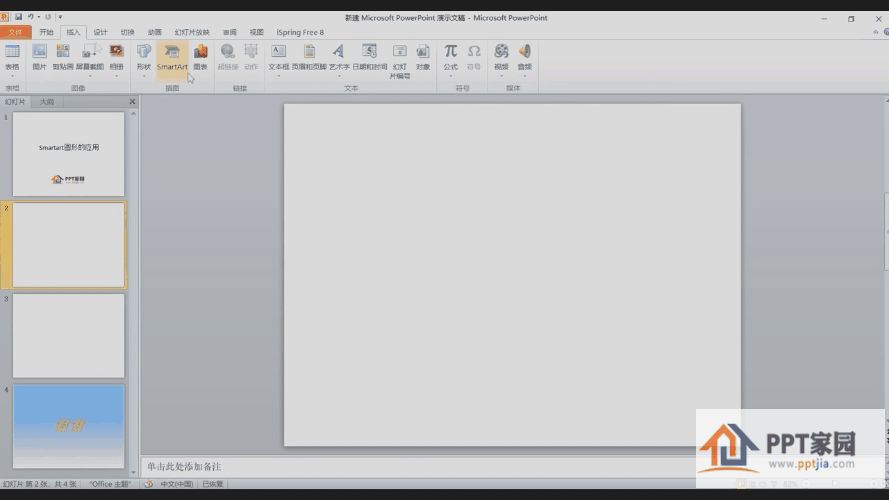Switch to the 设计 Design tab

[x=100, y=32]
